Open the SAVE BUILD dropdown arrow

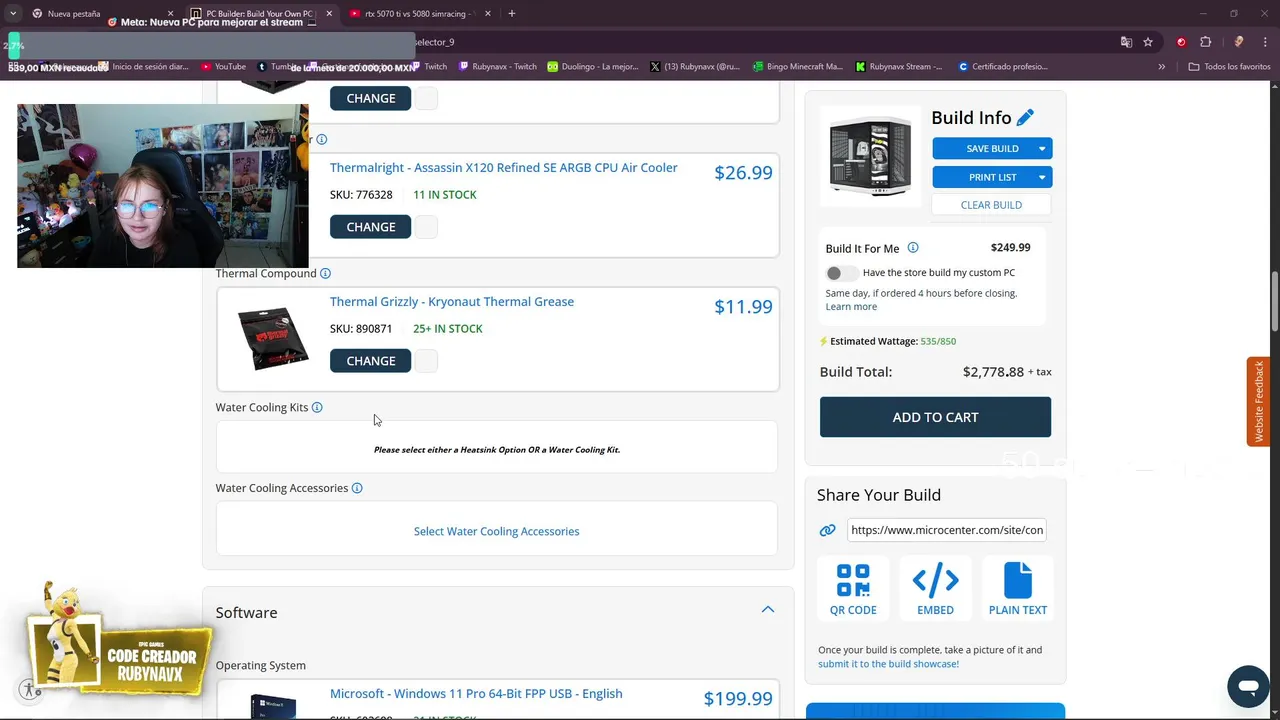(1042, 149)
